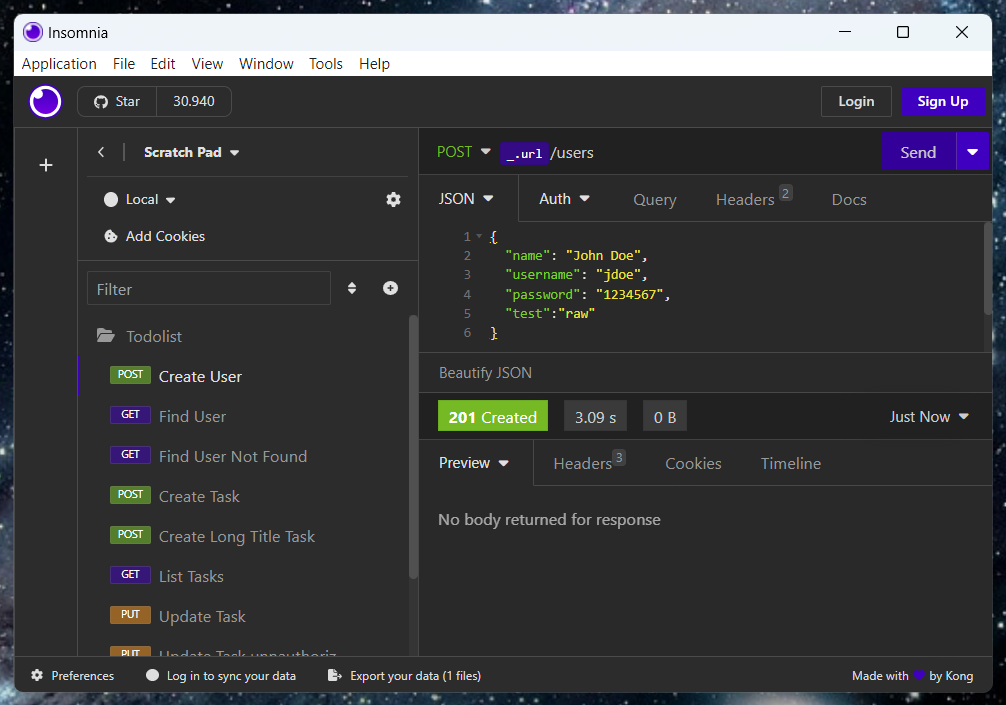Click the Insomnia logo in the header
This screenshot has width=1006, height=705.
pyautogui.click(x=46, y=101)
